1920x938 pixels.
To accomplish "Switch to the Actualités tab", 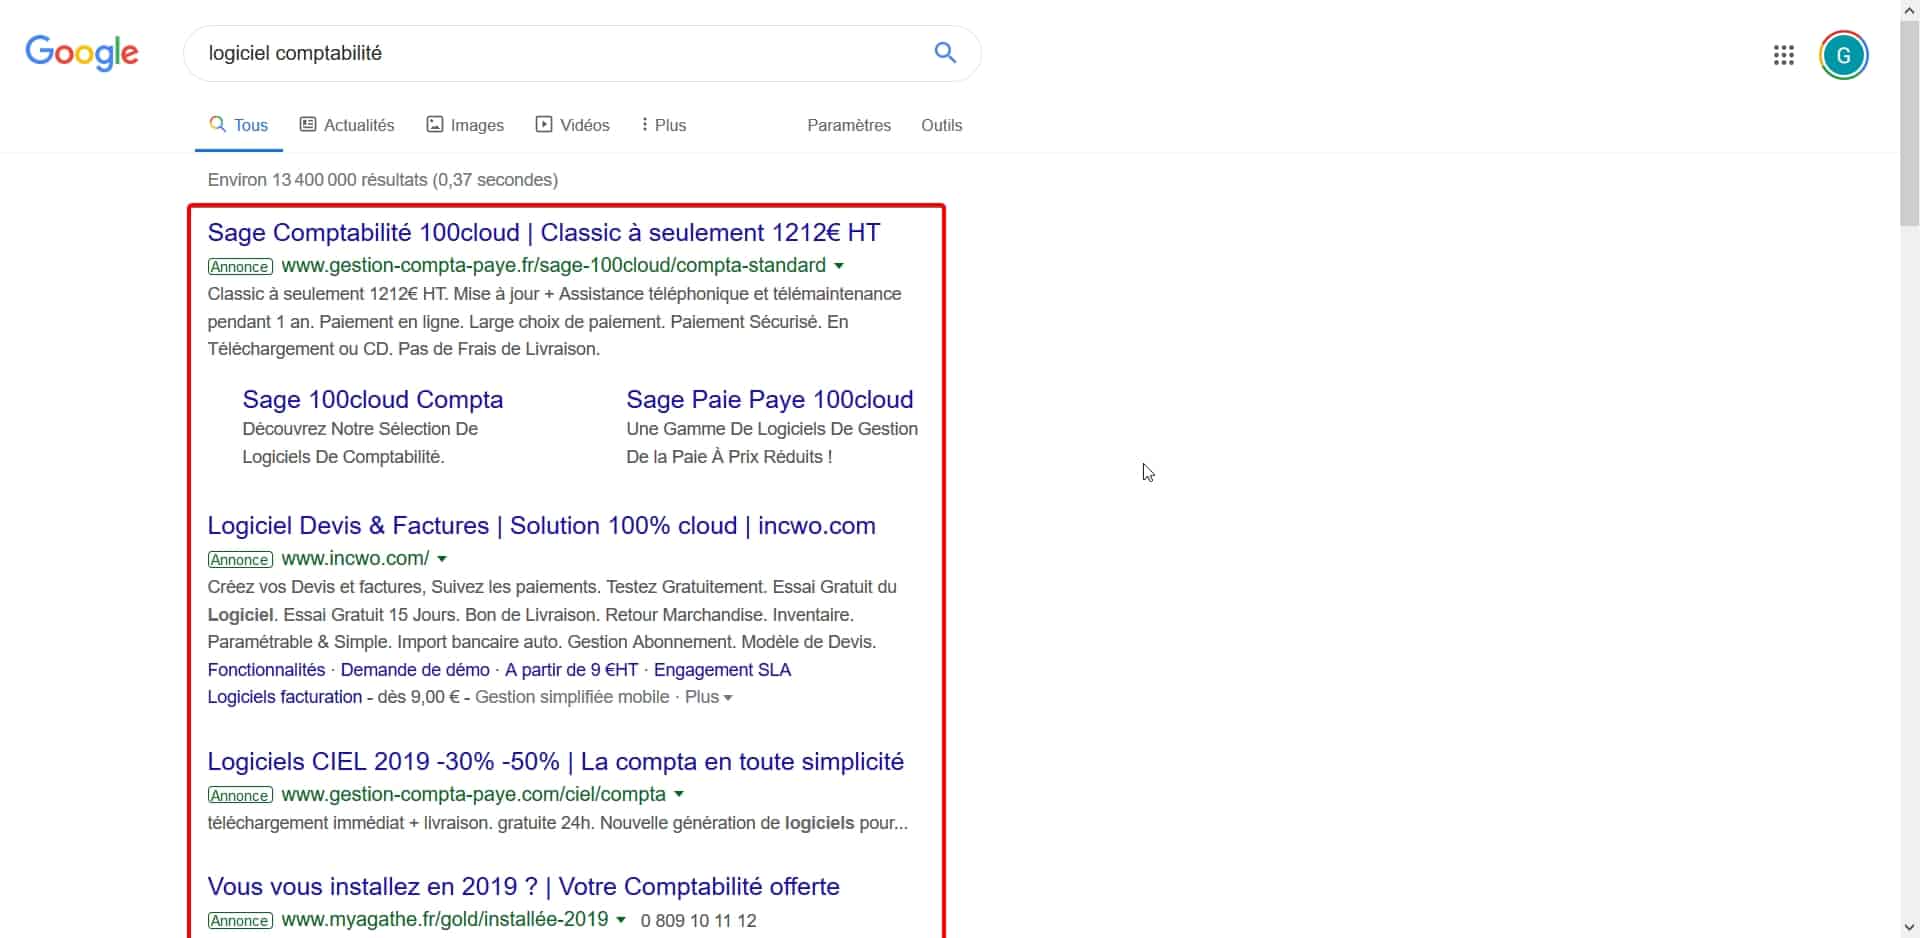I will coord(347,125).
